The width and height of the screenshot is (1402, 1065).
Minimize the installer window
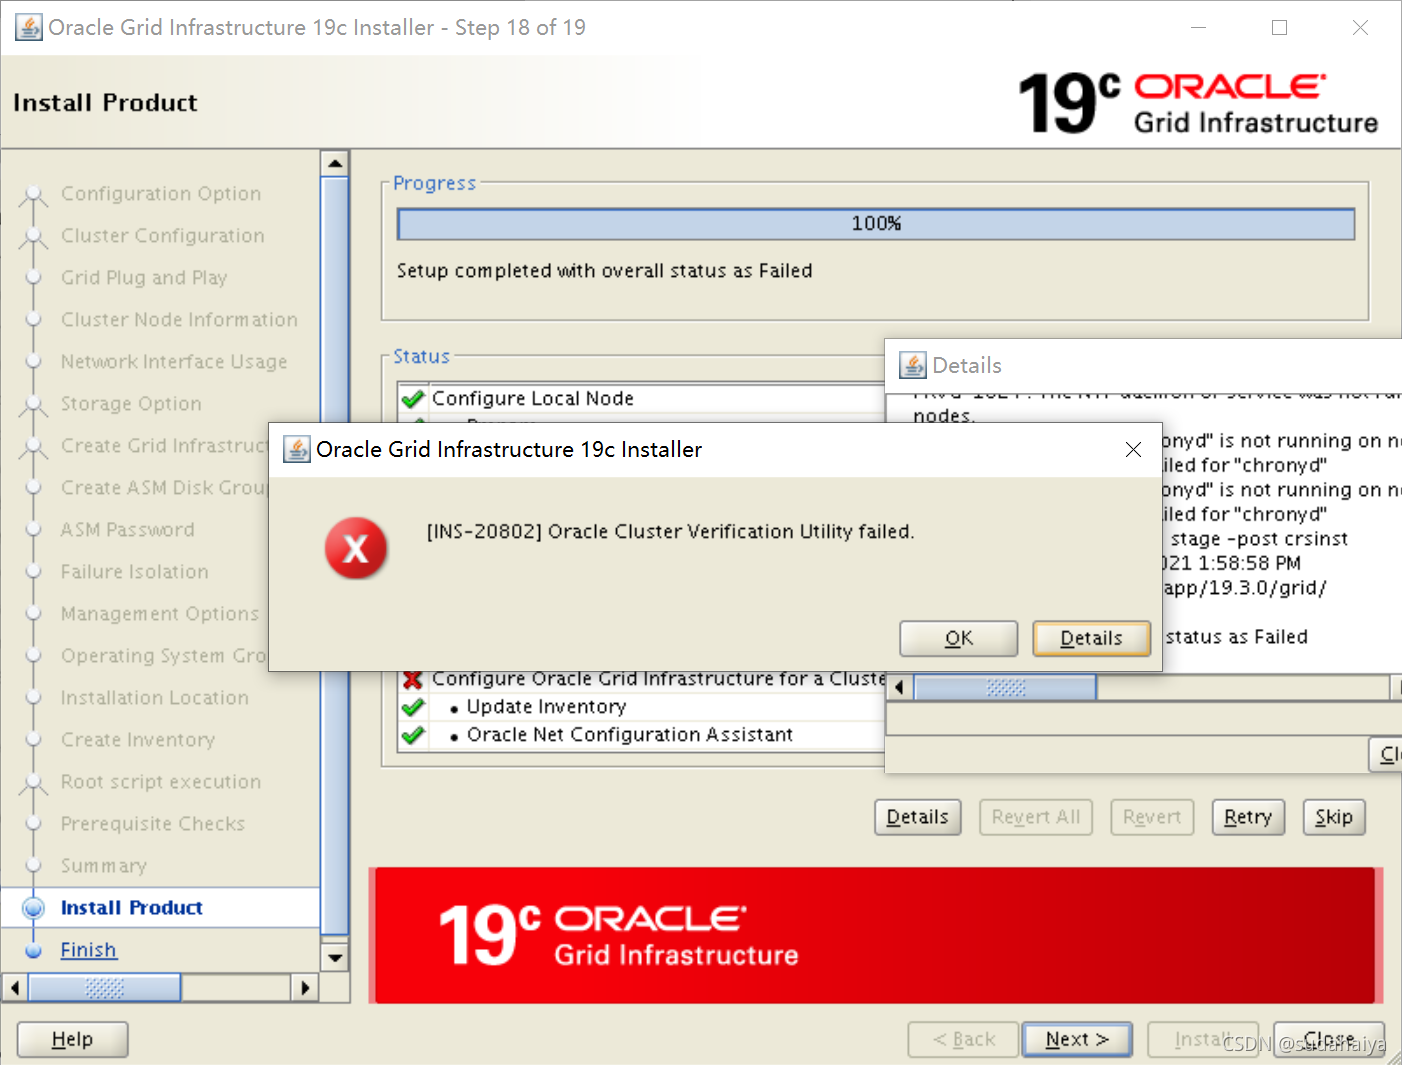click(1198, 28)
